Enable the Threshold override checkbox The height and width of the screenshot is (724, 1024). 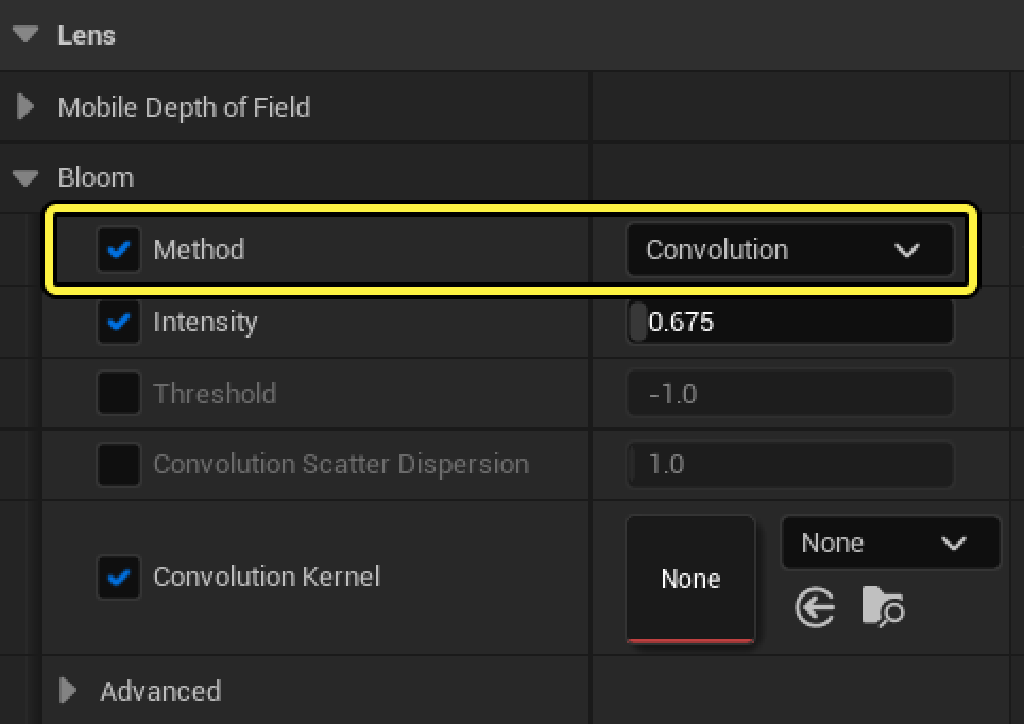point(119,393)
